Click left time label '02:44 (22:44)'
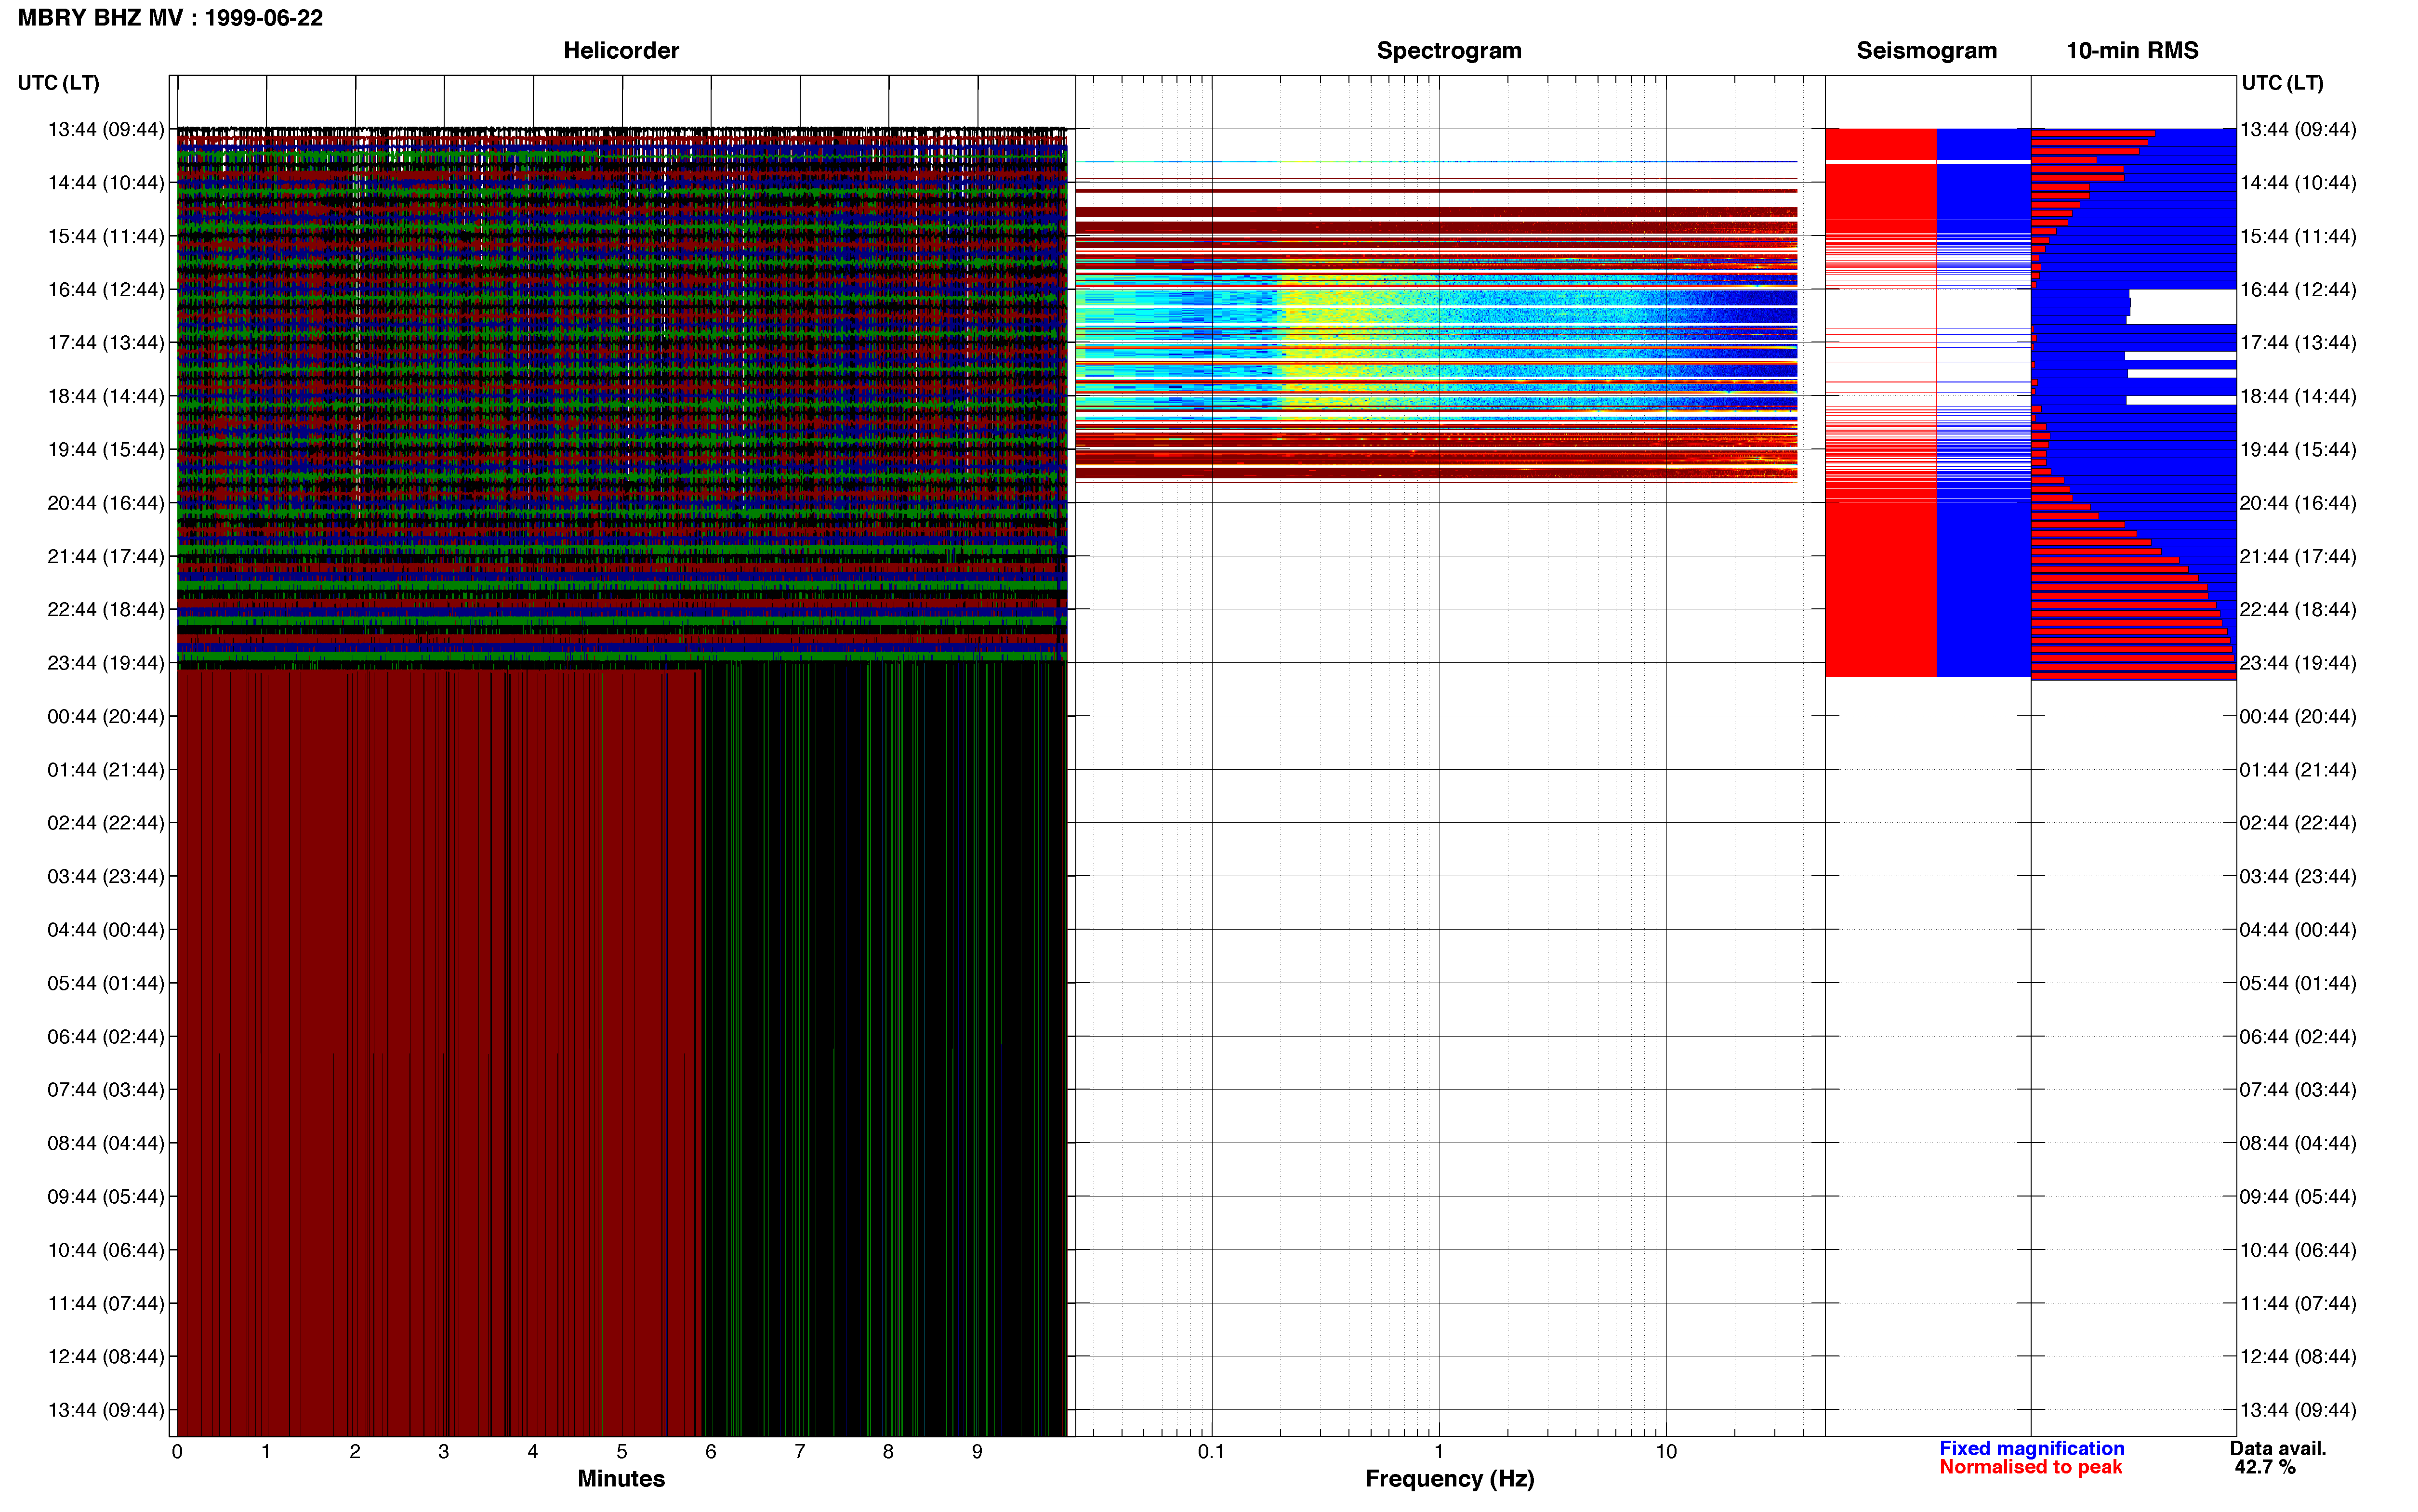2418x1512 pixels. pyautogui.click(x=106, y=823)
